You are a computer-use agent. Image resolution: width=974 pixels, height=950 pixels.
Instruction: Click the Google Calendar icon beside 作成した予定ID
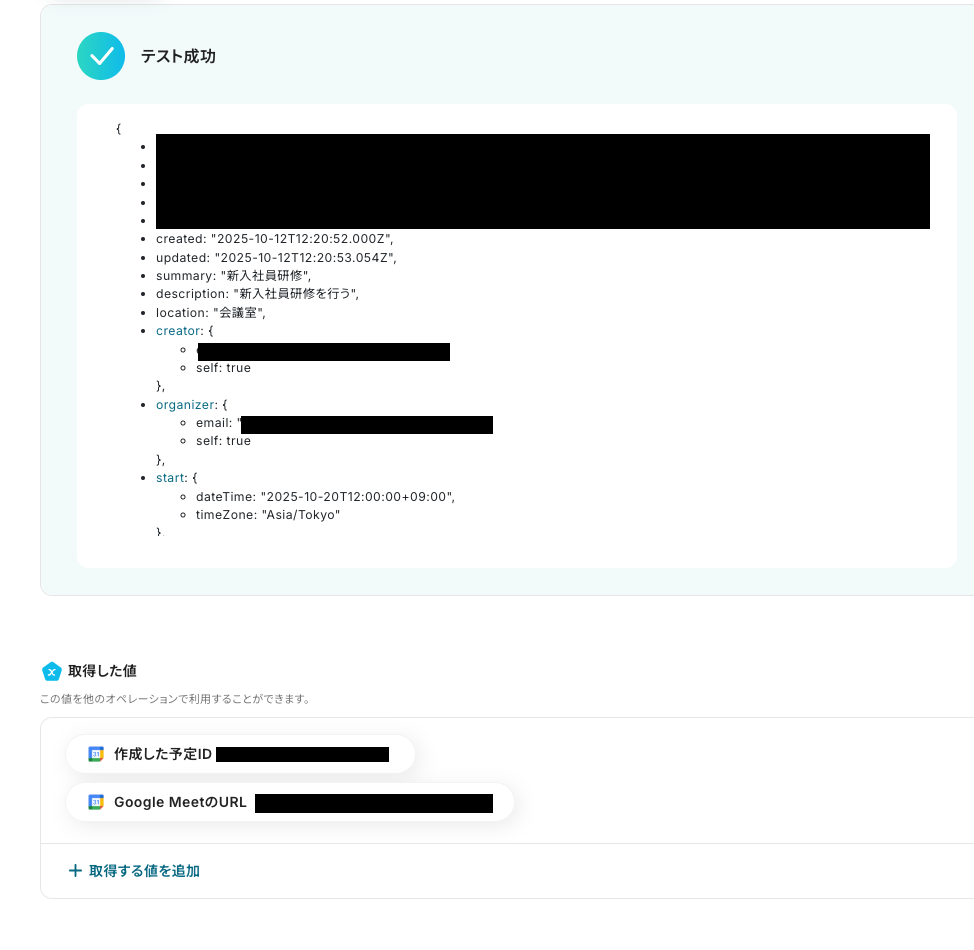[x=96, y=754]
